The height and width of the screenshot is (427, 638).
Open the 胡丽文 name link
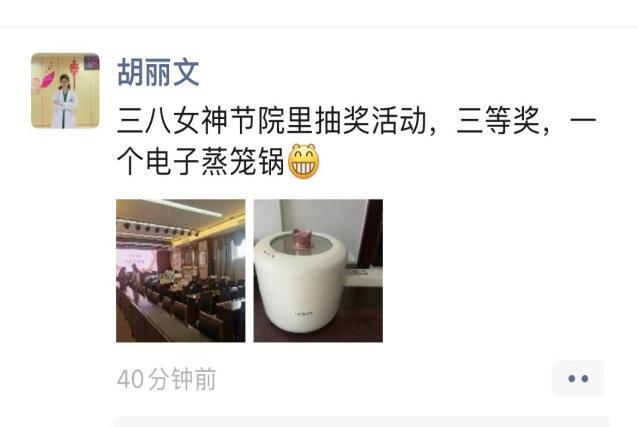click(158, 72)
